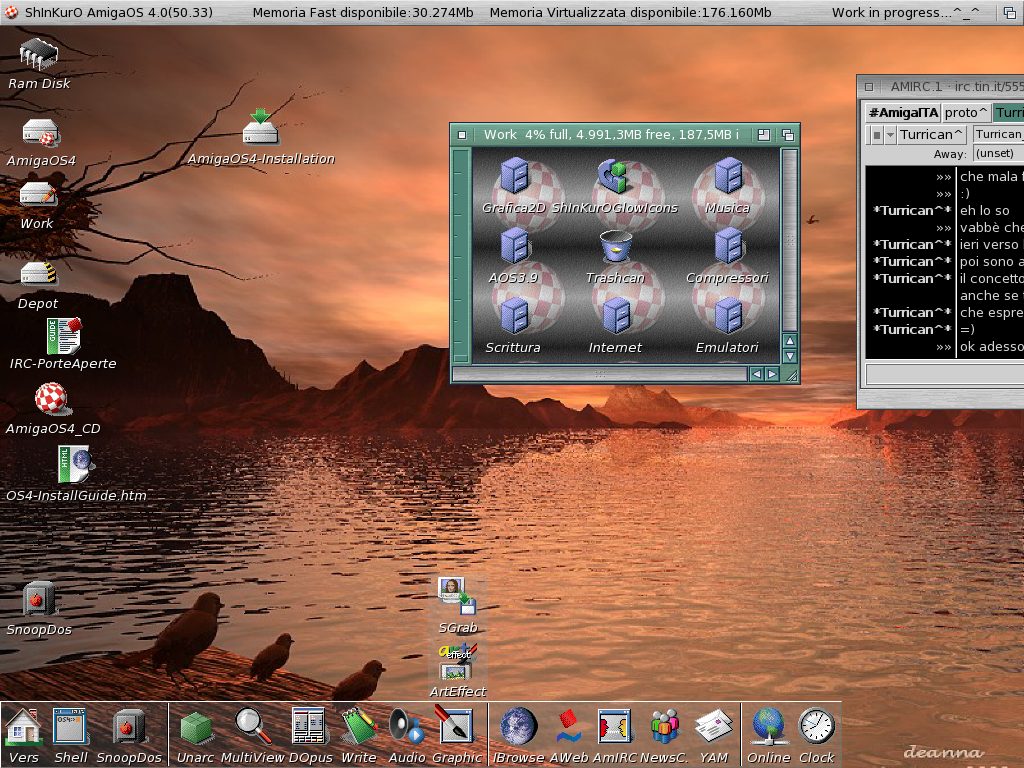Viewport: 1024px width, 768px height.
Task: Click the Work window vertical scrollbar
Action: [x=790, y=240]
